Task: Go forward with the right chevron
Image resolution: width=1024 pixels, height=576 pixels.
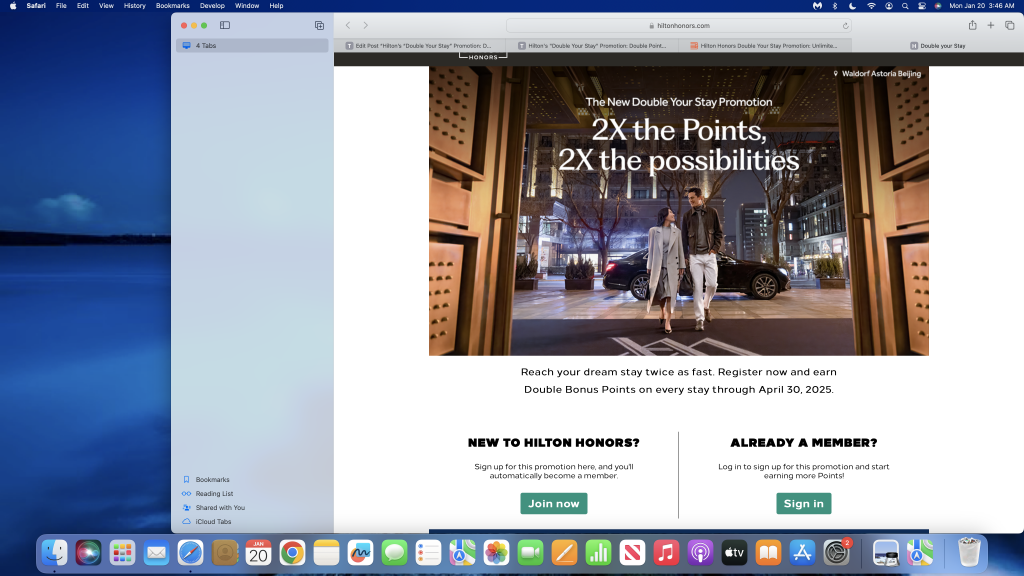Action: (366, 25)
